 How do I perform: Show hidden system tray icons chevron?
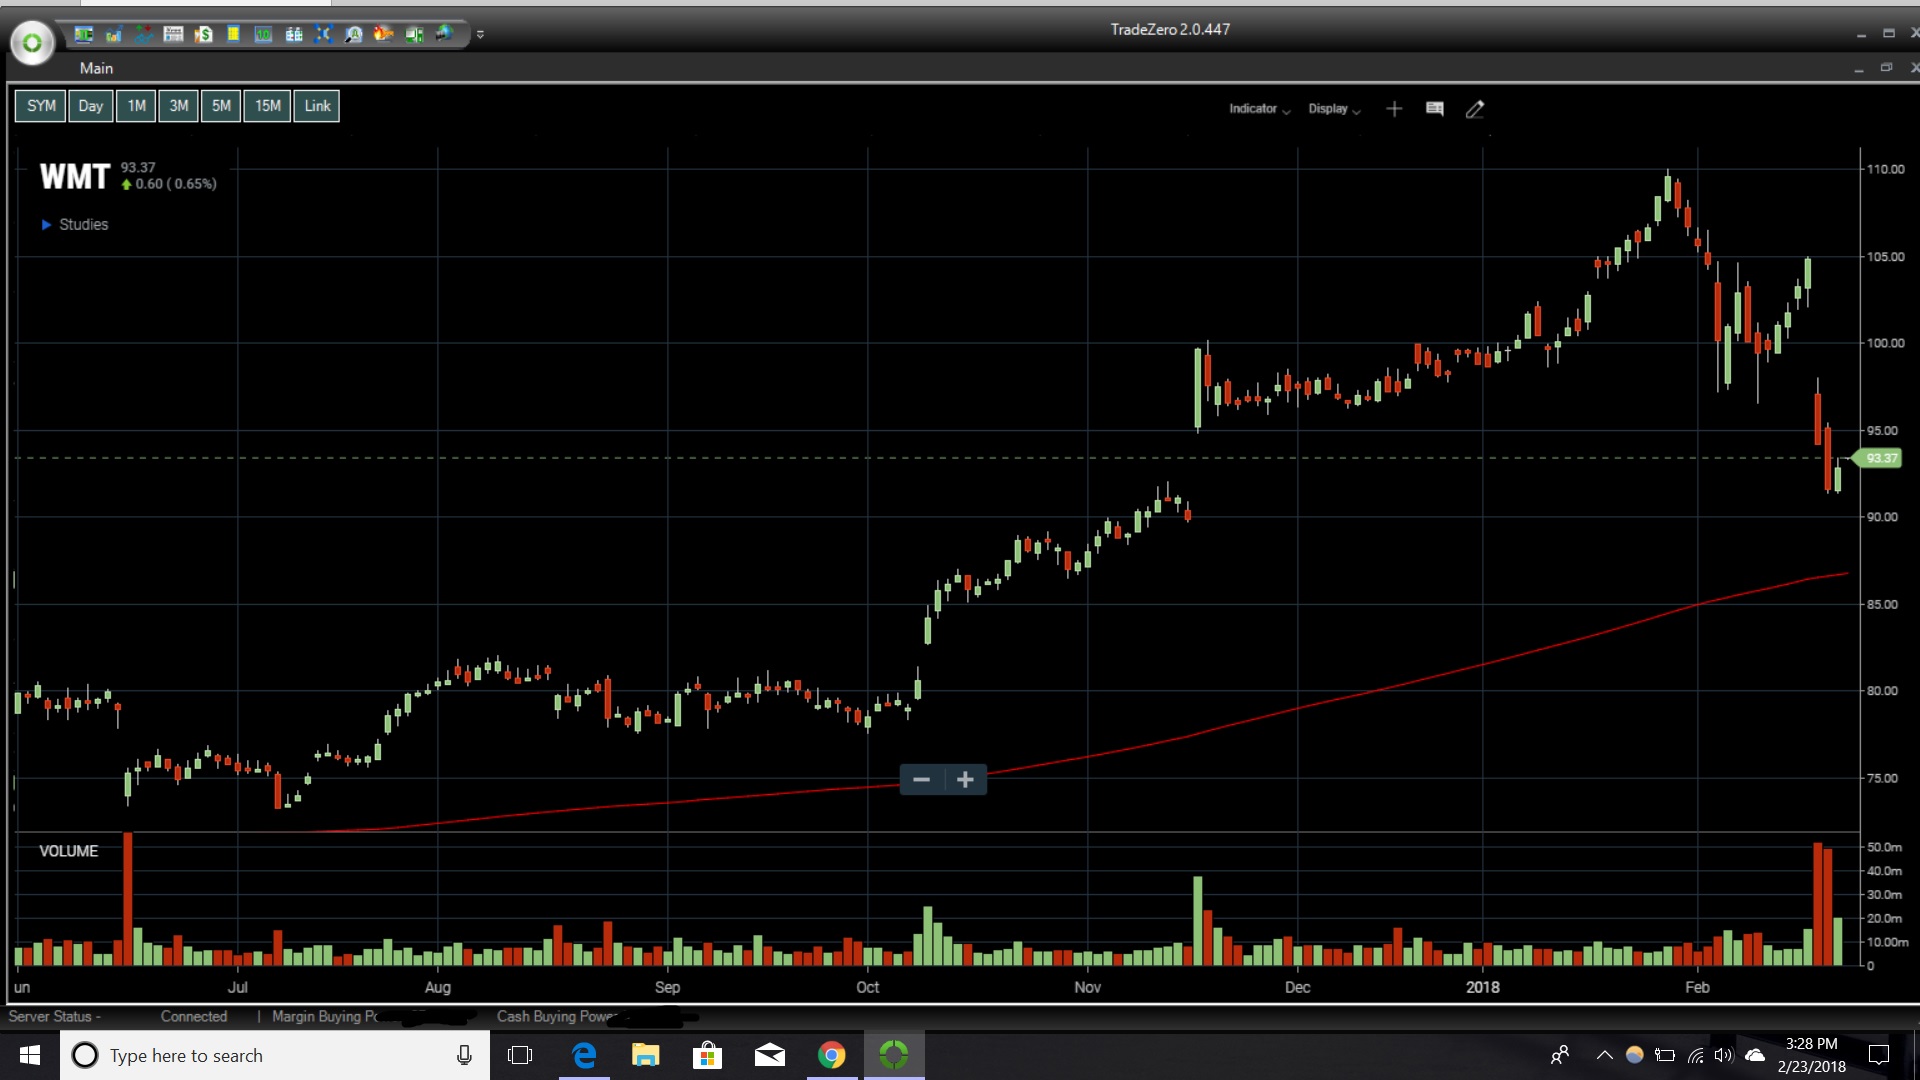(x=1604, y=1055)
